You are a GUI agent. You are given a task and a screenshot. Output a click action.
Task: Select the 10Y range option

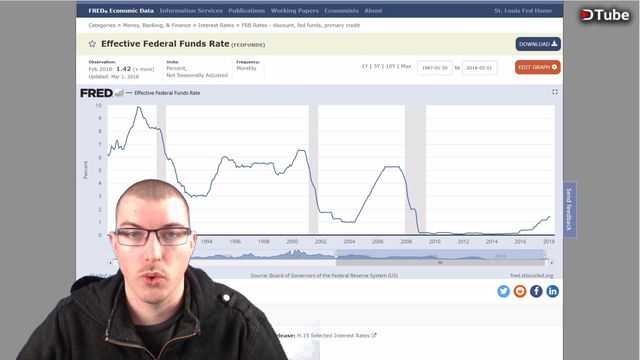pos(391,66)
